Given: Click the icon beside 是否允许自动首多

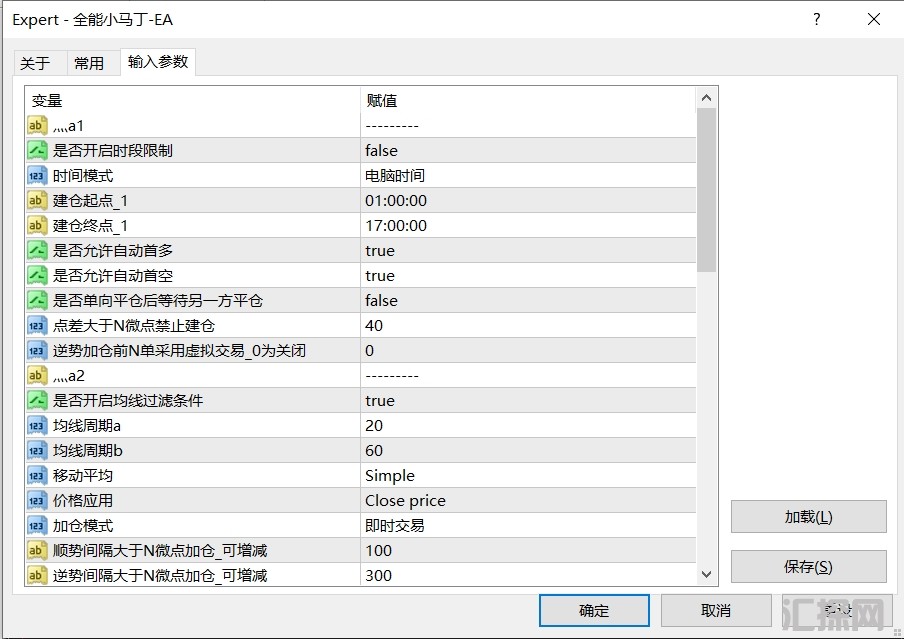Looking at the screenshot, I should click(37, 250).
